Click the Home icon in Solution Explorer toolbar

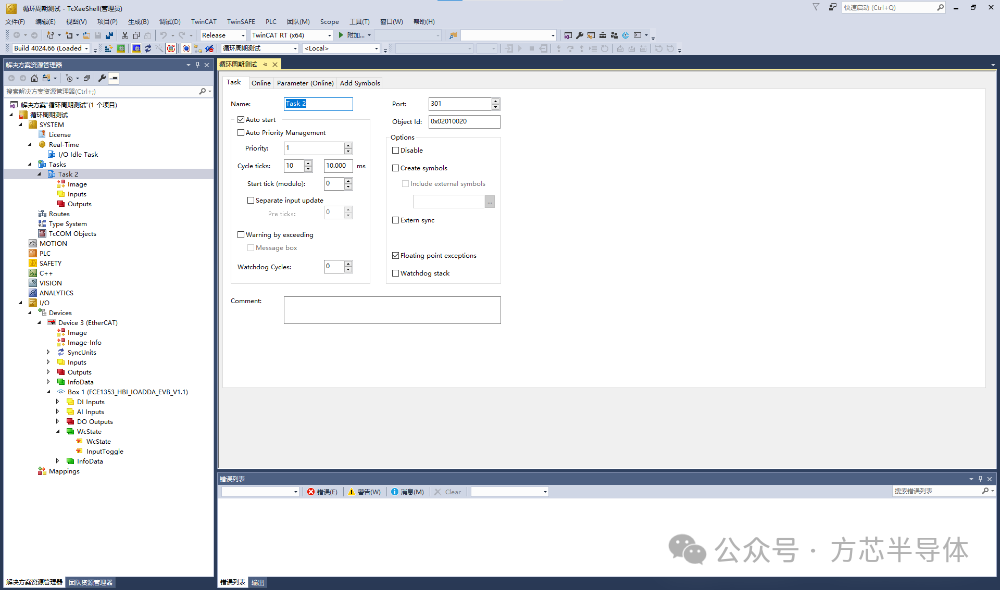pyautogui.click(x=34, y=78)
